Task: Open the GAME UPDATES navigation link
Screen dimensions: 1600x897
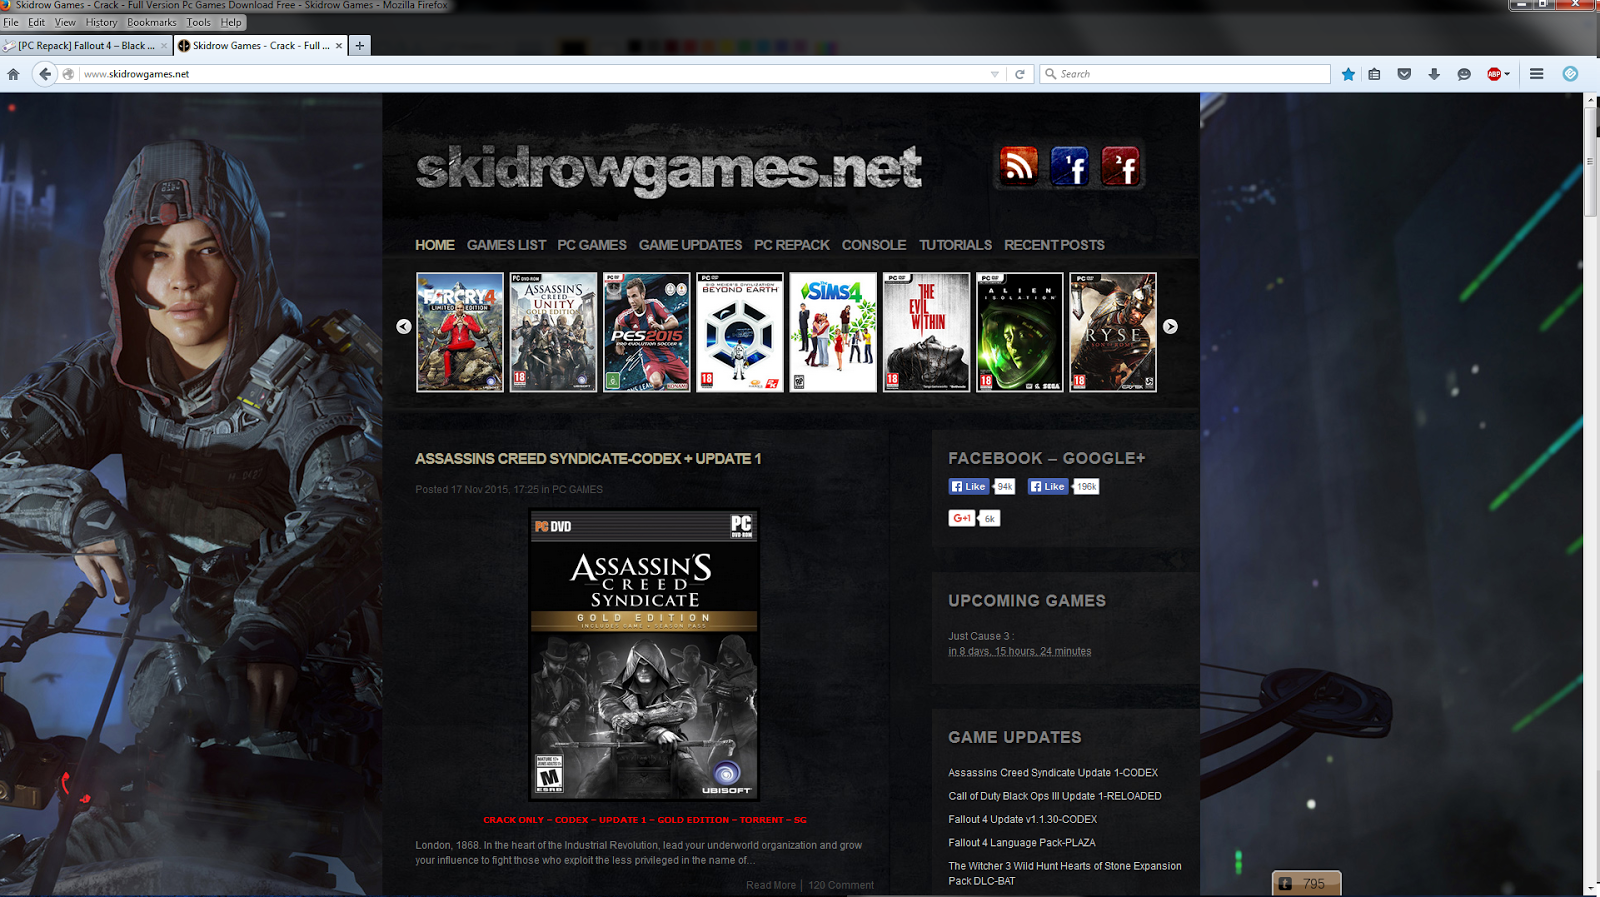Action: click(x=690, y=245)
